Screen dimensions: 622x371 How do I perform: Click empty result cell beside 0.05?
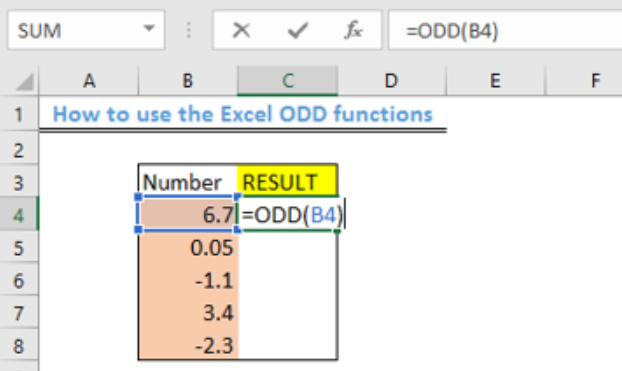pyautogui.click(x=288, y=247)
